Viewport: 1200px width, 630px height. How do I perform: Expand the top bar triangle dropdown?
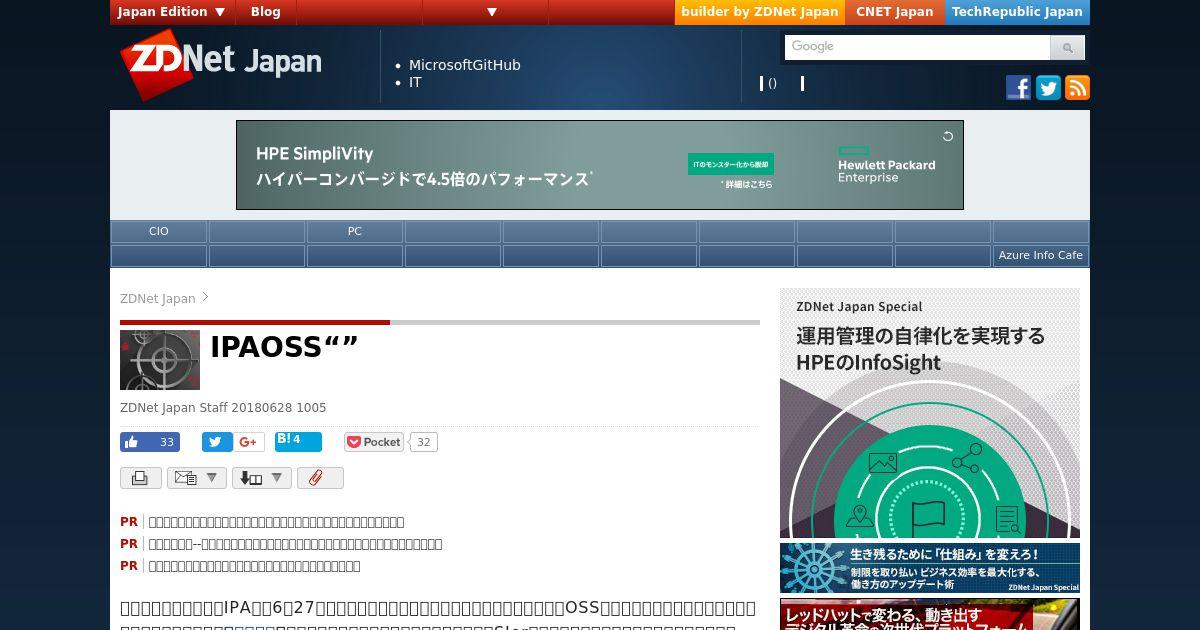point(492,12)
